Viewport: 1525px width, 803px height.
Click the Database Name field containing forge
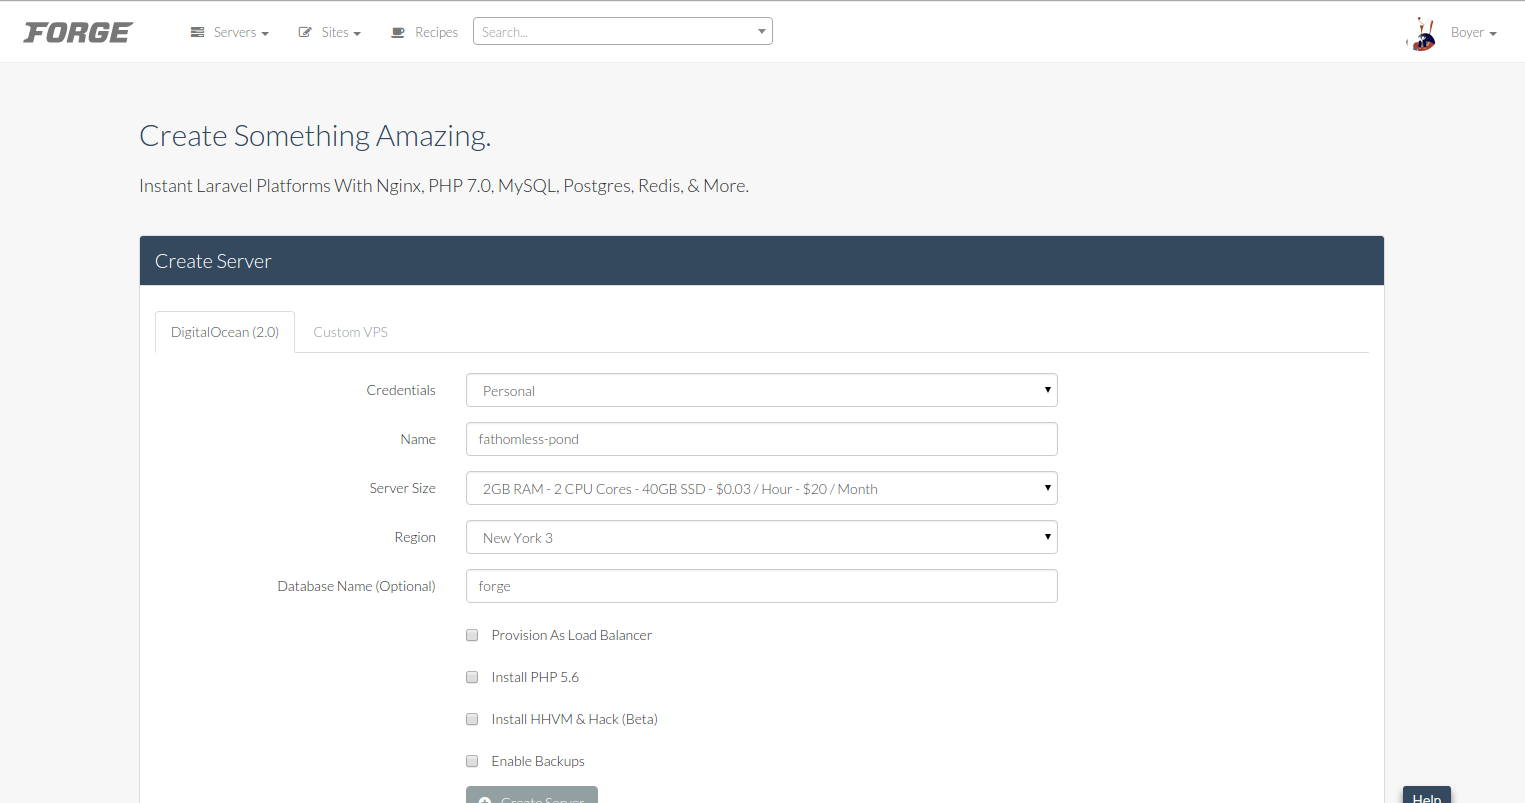click(x=762, y=586)
